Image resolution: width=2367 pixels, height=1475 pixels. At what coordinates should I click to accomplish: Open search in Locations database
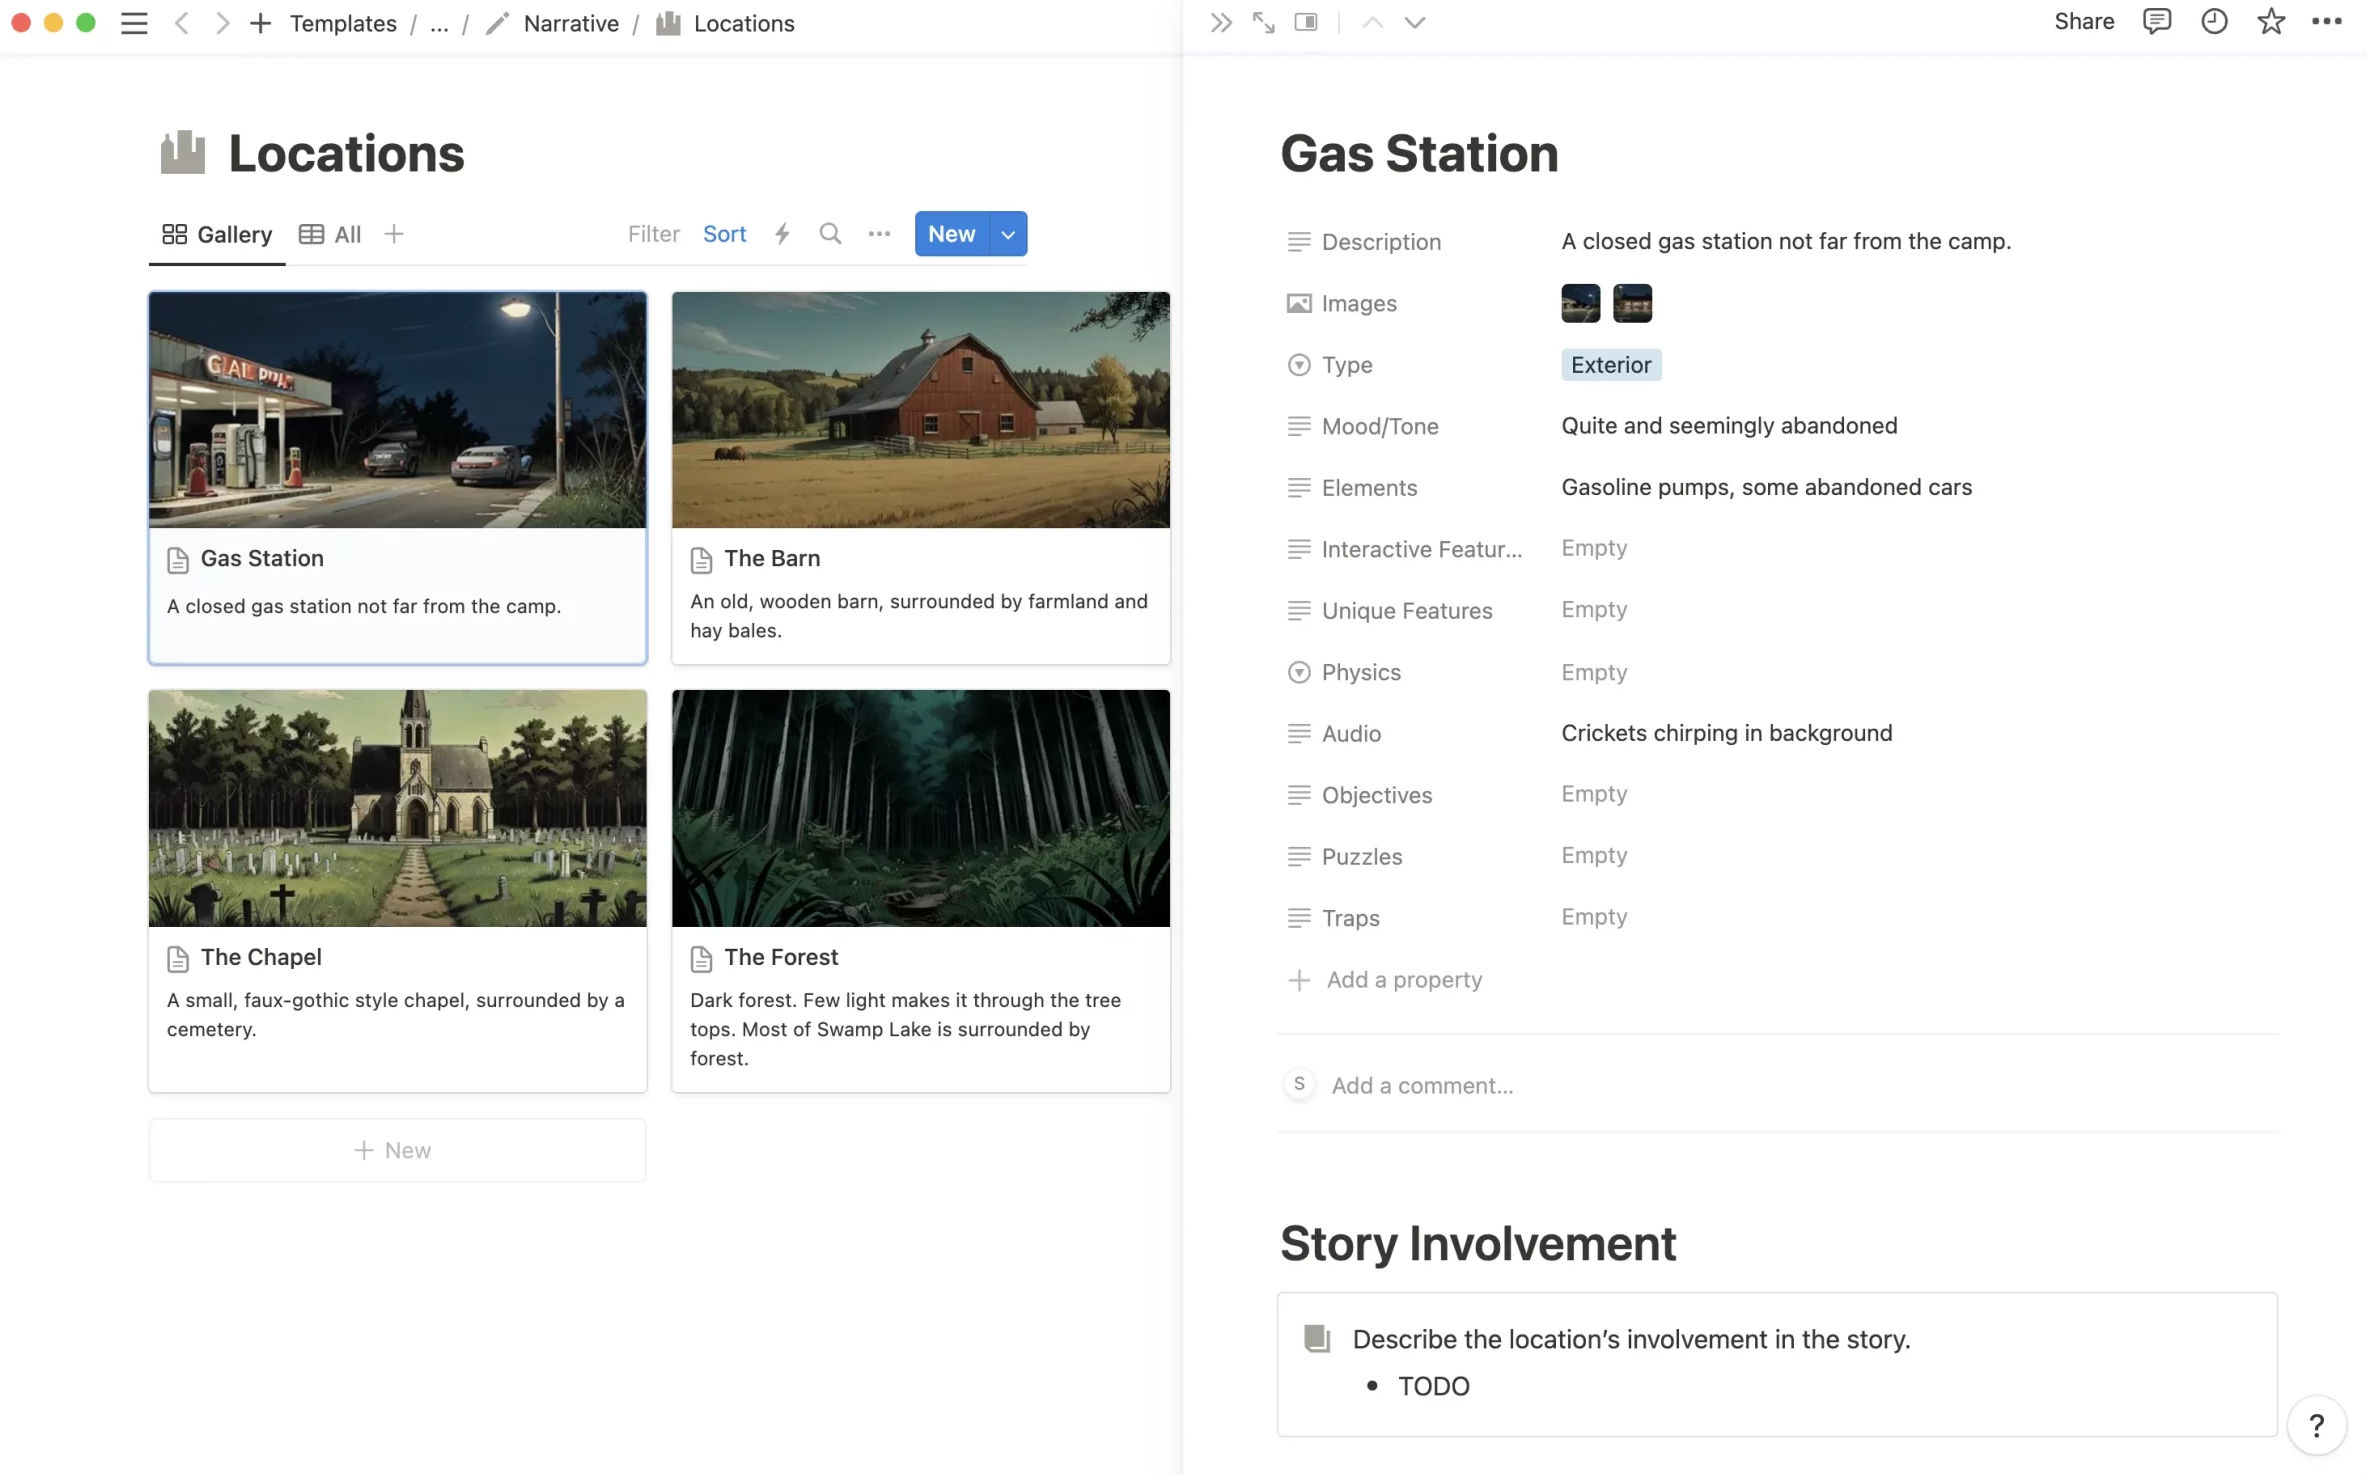tap(829, 234)
